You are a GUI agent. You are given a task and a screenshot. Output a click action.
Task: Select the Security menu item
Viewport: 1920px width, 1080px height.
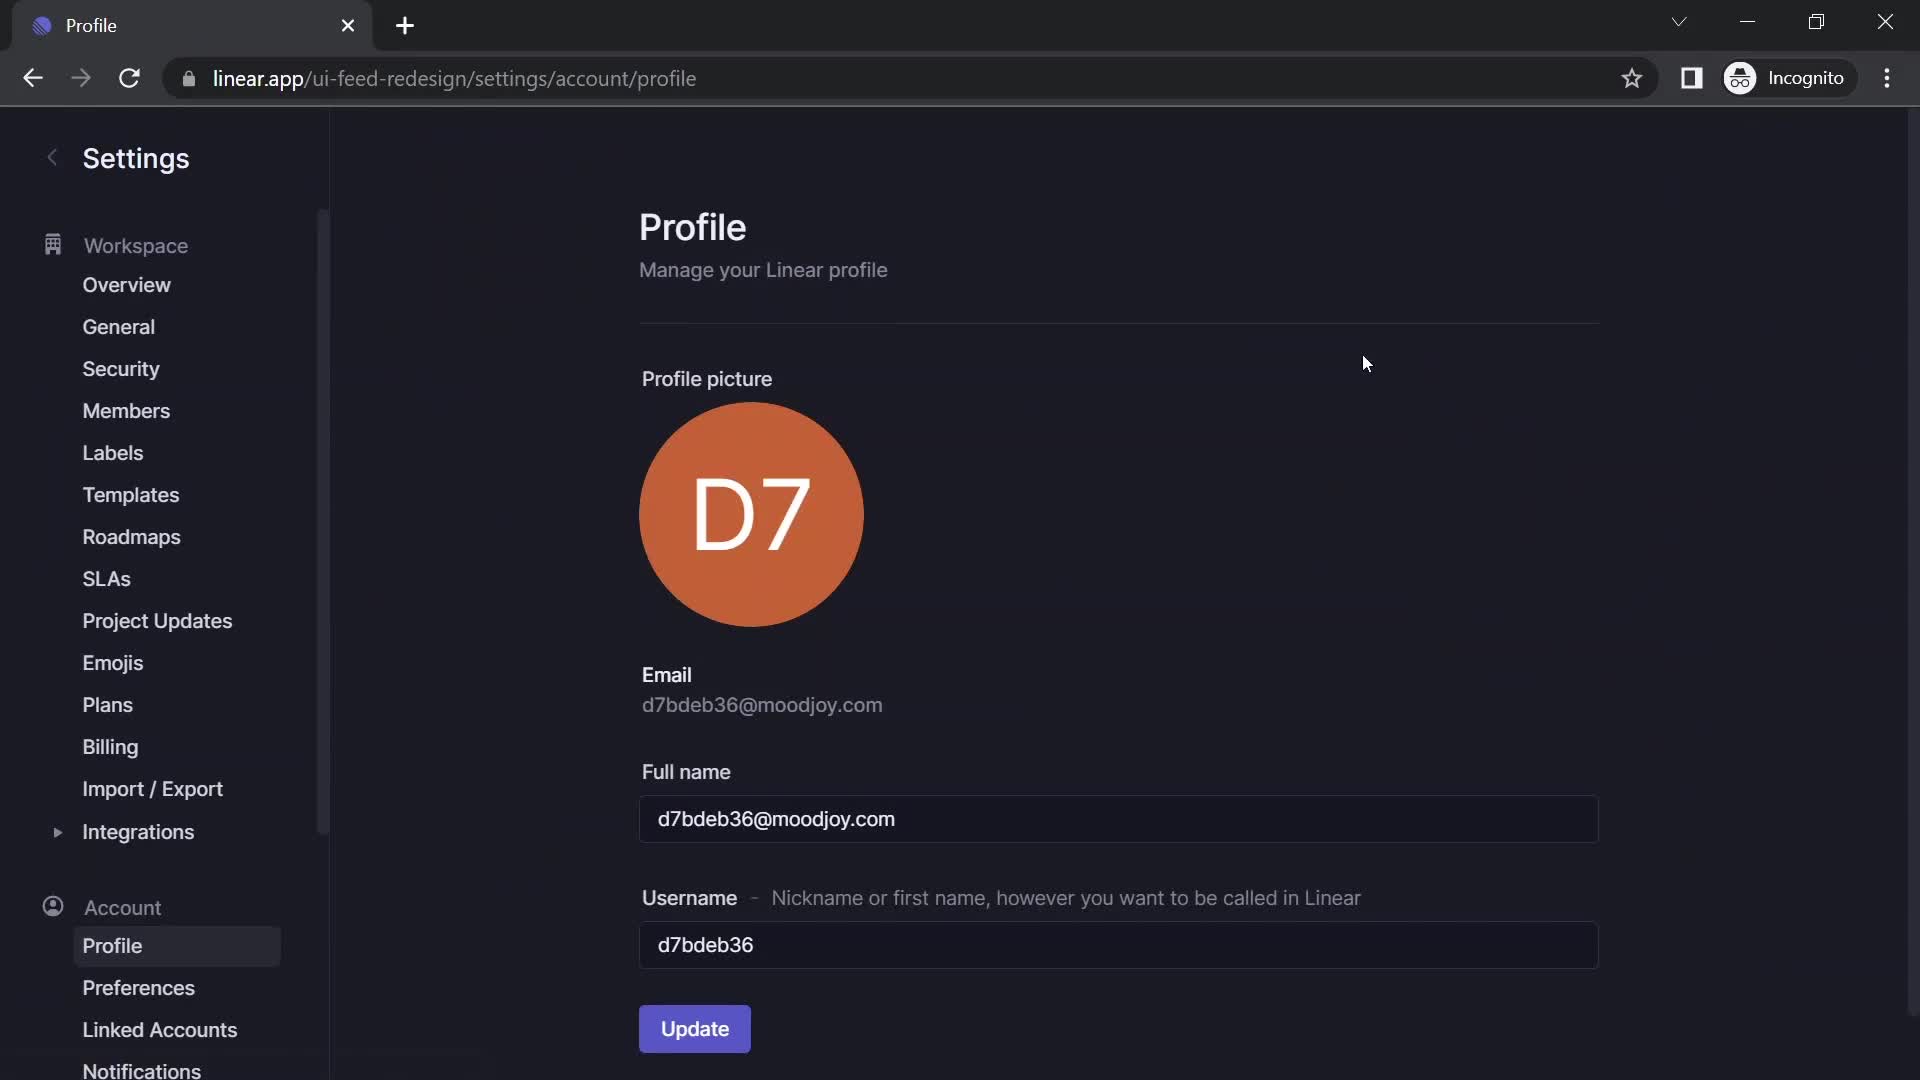click(120, 368)
